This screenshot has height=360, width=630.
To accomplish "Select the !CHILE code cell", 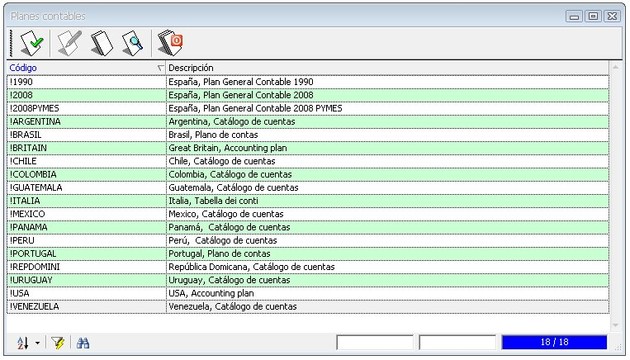I will [86, 161].
